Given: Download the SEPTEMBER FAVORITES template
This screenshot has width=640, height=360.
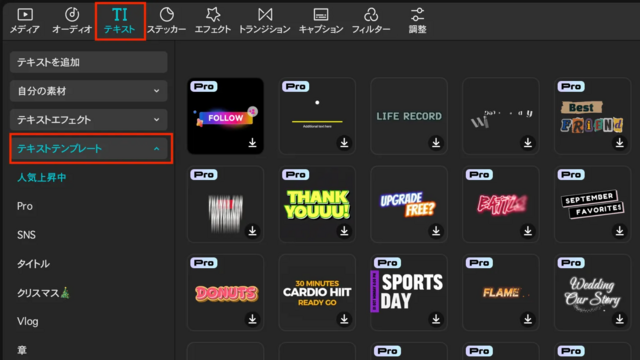Looking at the screenshot, I should (x=620, y=231).
